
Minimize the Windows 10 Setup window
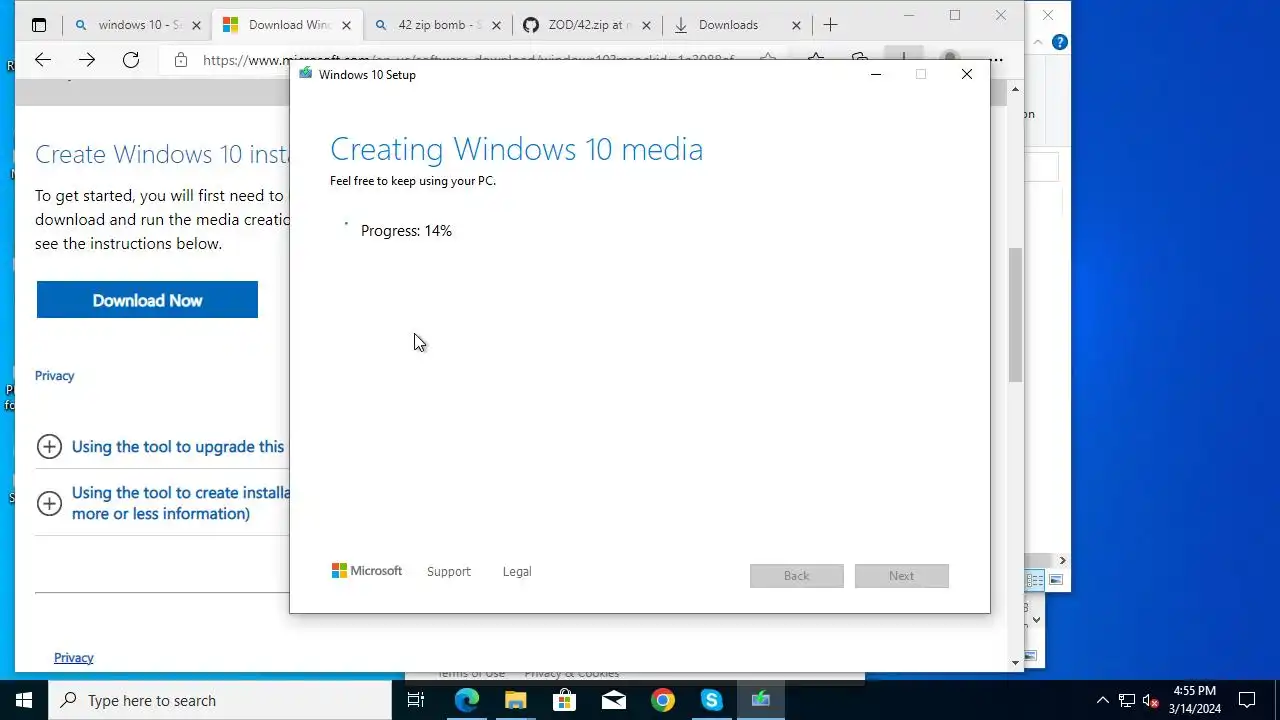[x=876, y=74]
